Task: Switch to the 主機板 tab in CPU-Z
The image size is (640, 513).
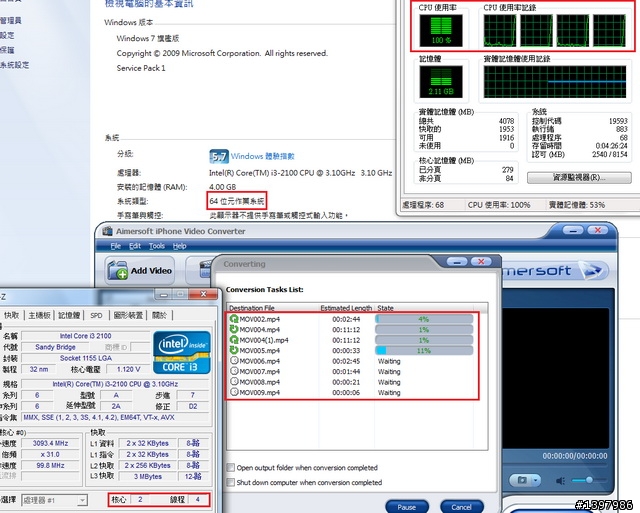Action: (40, 315)
